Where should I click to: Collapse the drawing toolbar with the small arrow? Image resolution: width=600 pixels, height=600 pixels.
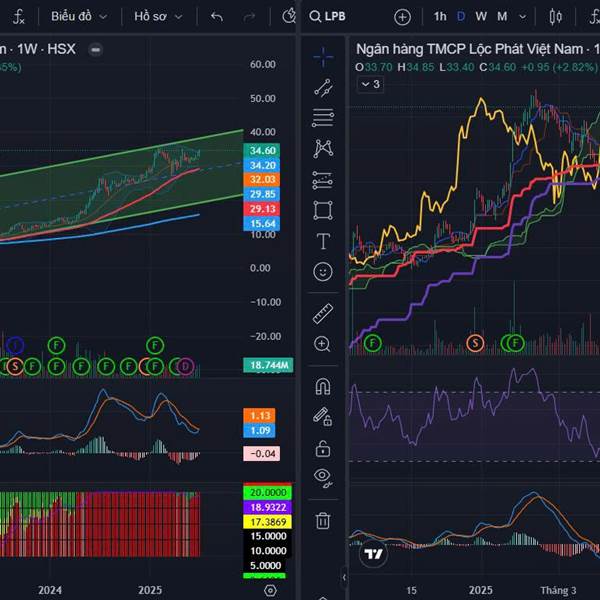pyautogui.click(x=344, y=577)
